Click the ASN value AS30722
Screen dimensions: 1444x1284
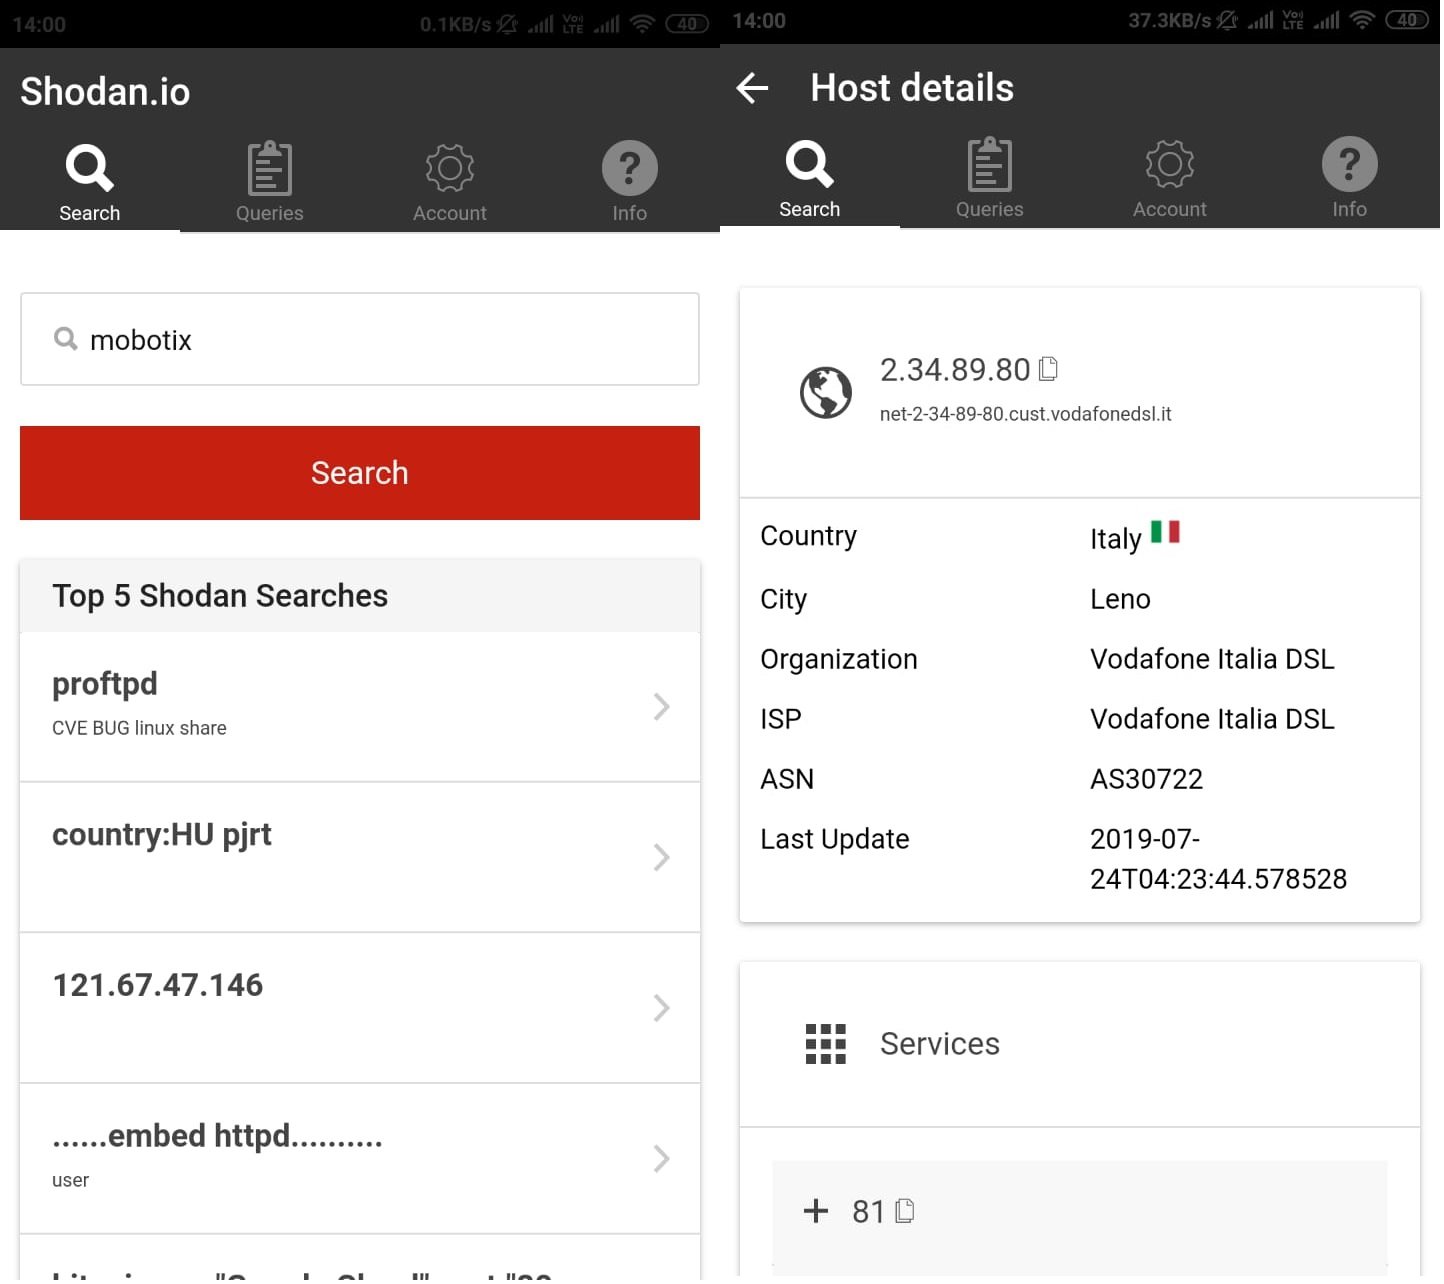(x=1147, y=779)
